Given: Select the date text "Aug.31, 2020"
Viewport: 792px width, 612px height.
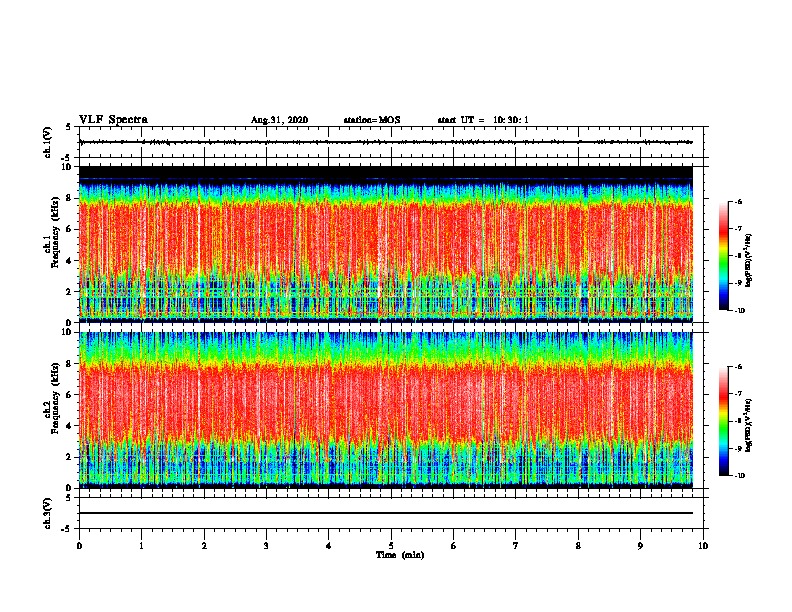Looking at the screenshot, I should 279,120.
